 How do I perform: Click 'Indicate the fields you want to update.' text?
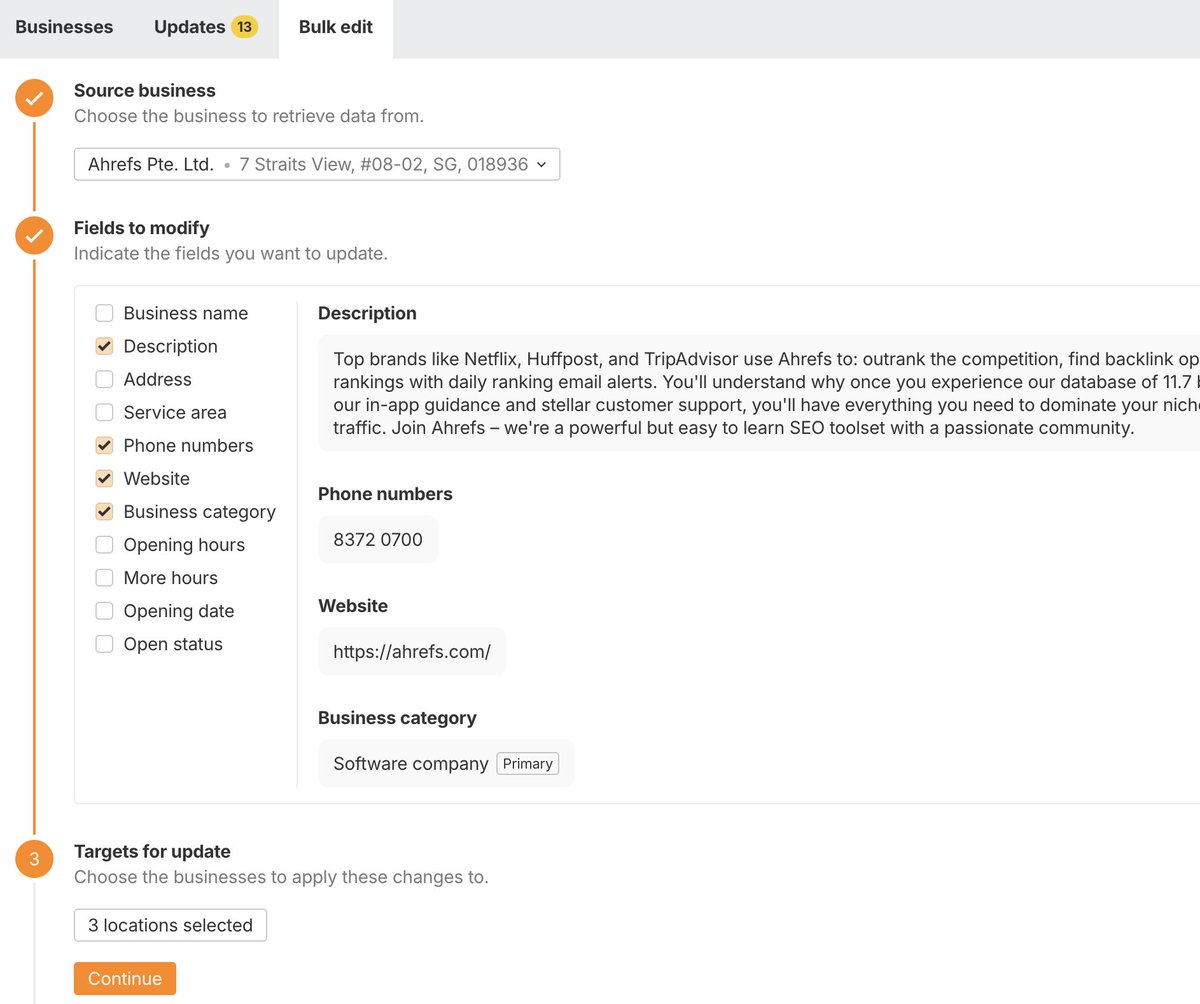(x=231, y=254)
